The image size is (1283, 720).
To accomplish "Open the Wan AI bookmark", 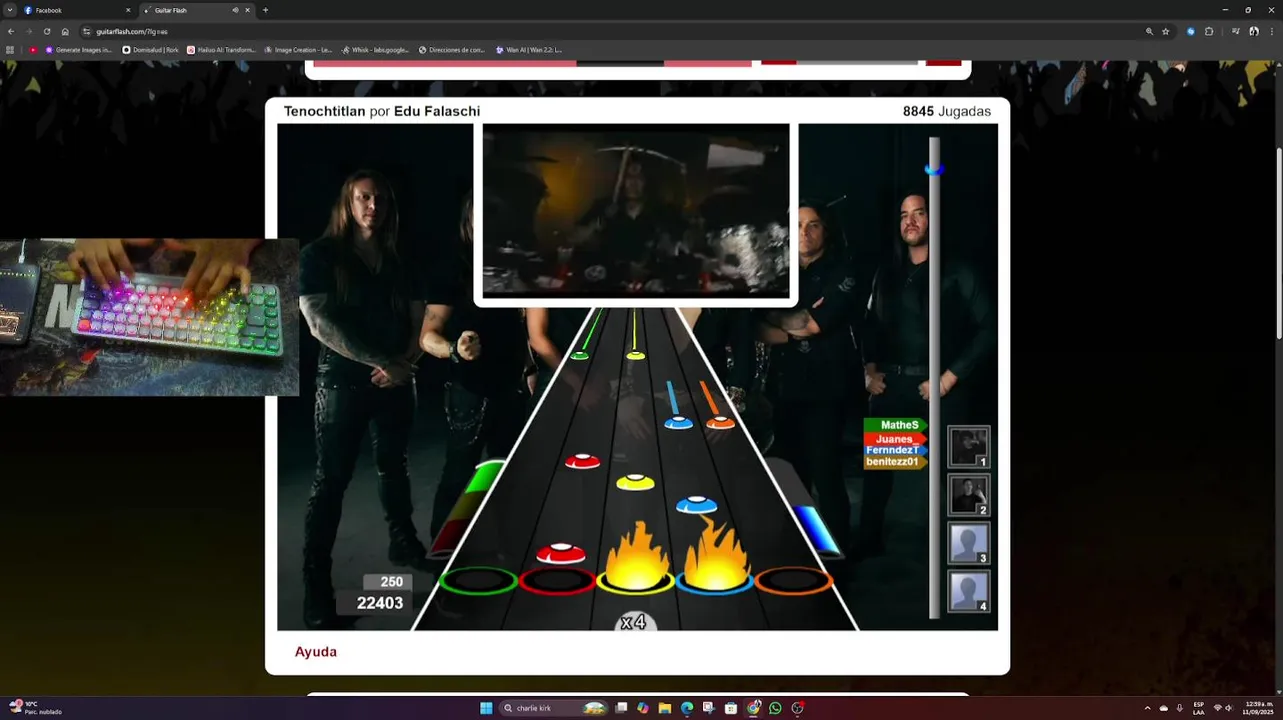I will click(529, 50).
